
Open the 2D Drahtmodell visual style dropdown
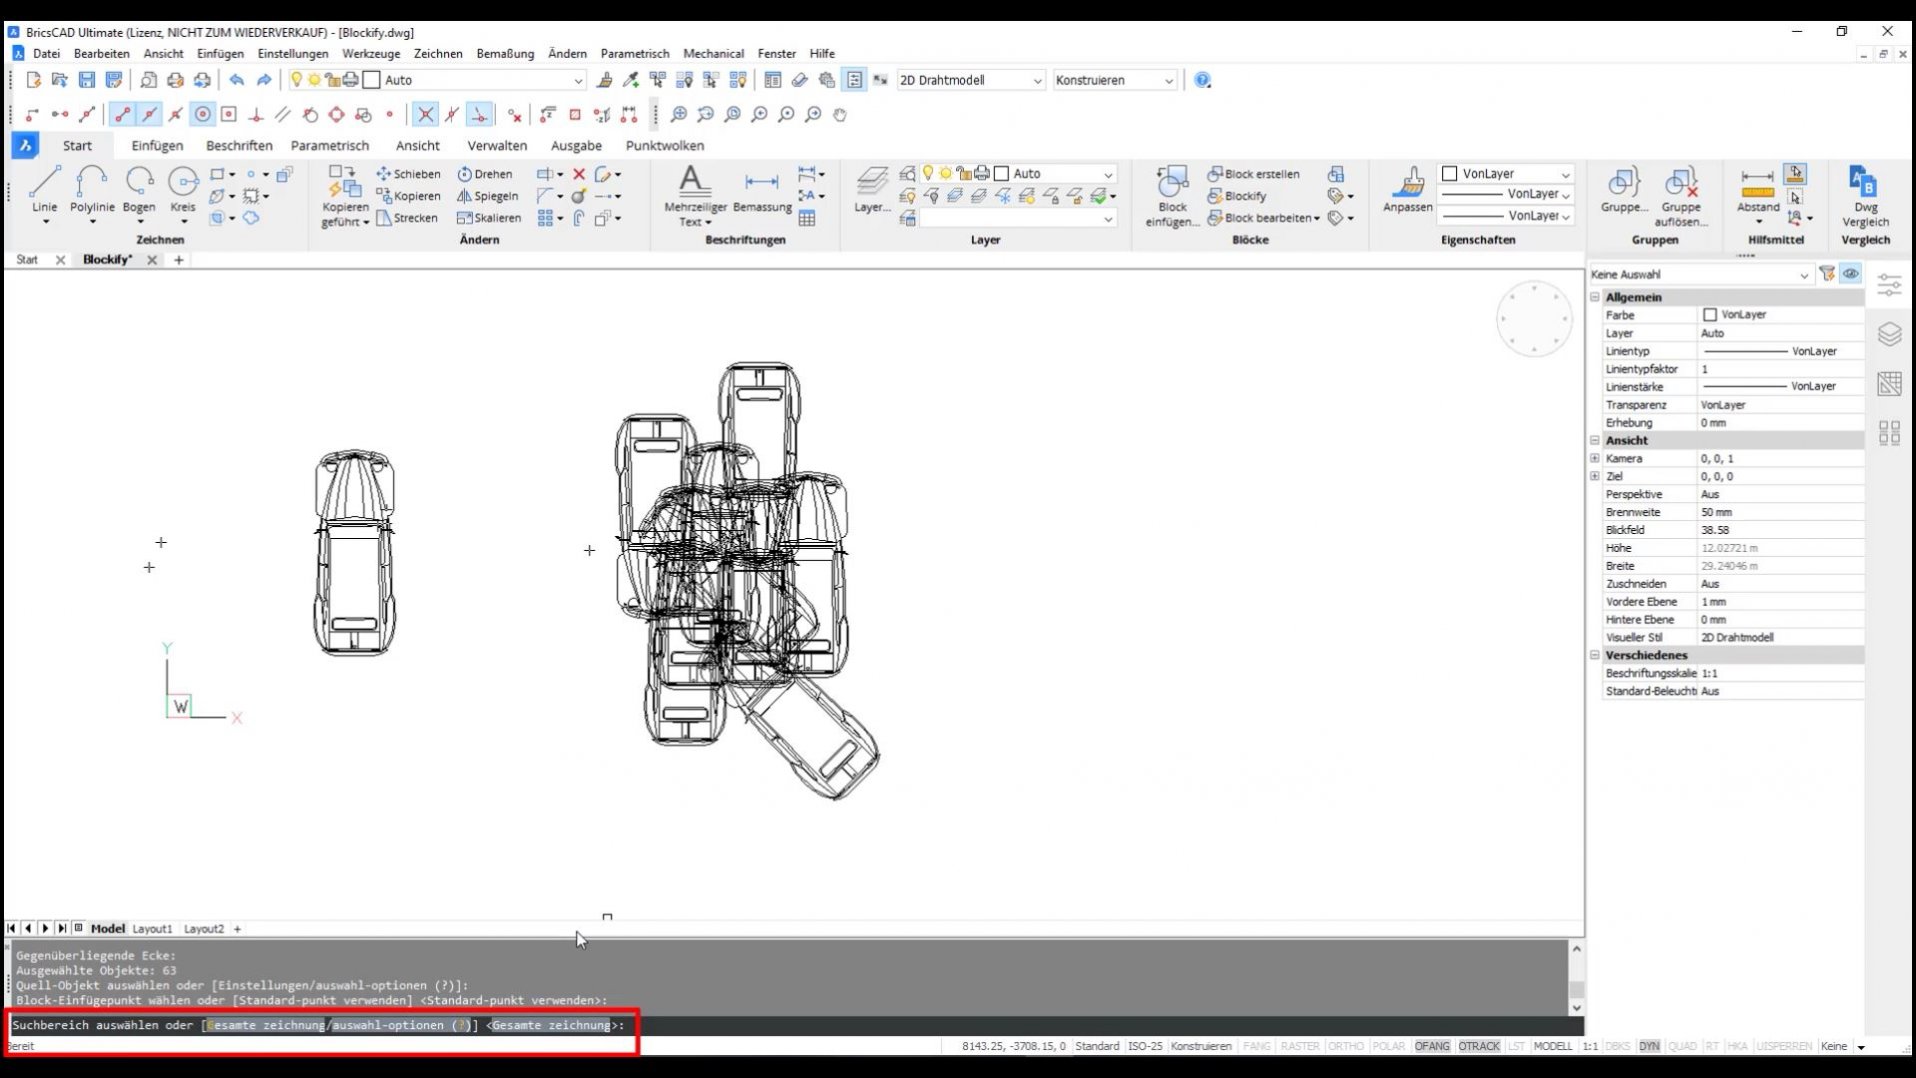click(x=970, y=80)
